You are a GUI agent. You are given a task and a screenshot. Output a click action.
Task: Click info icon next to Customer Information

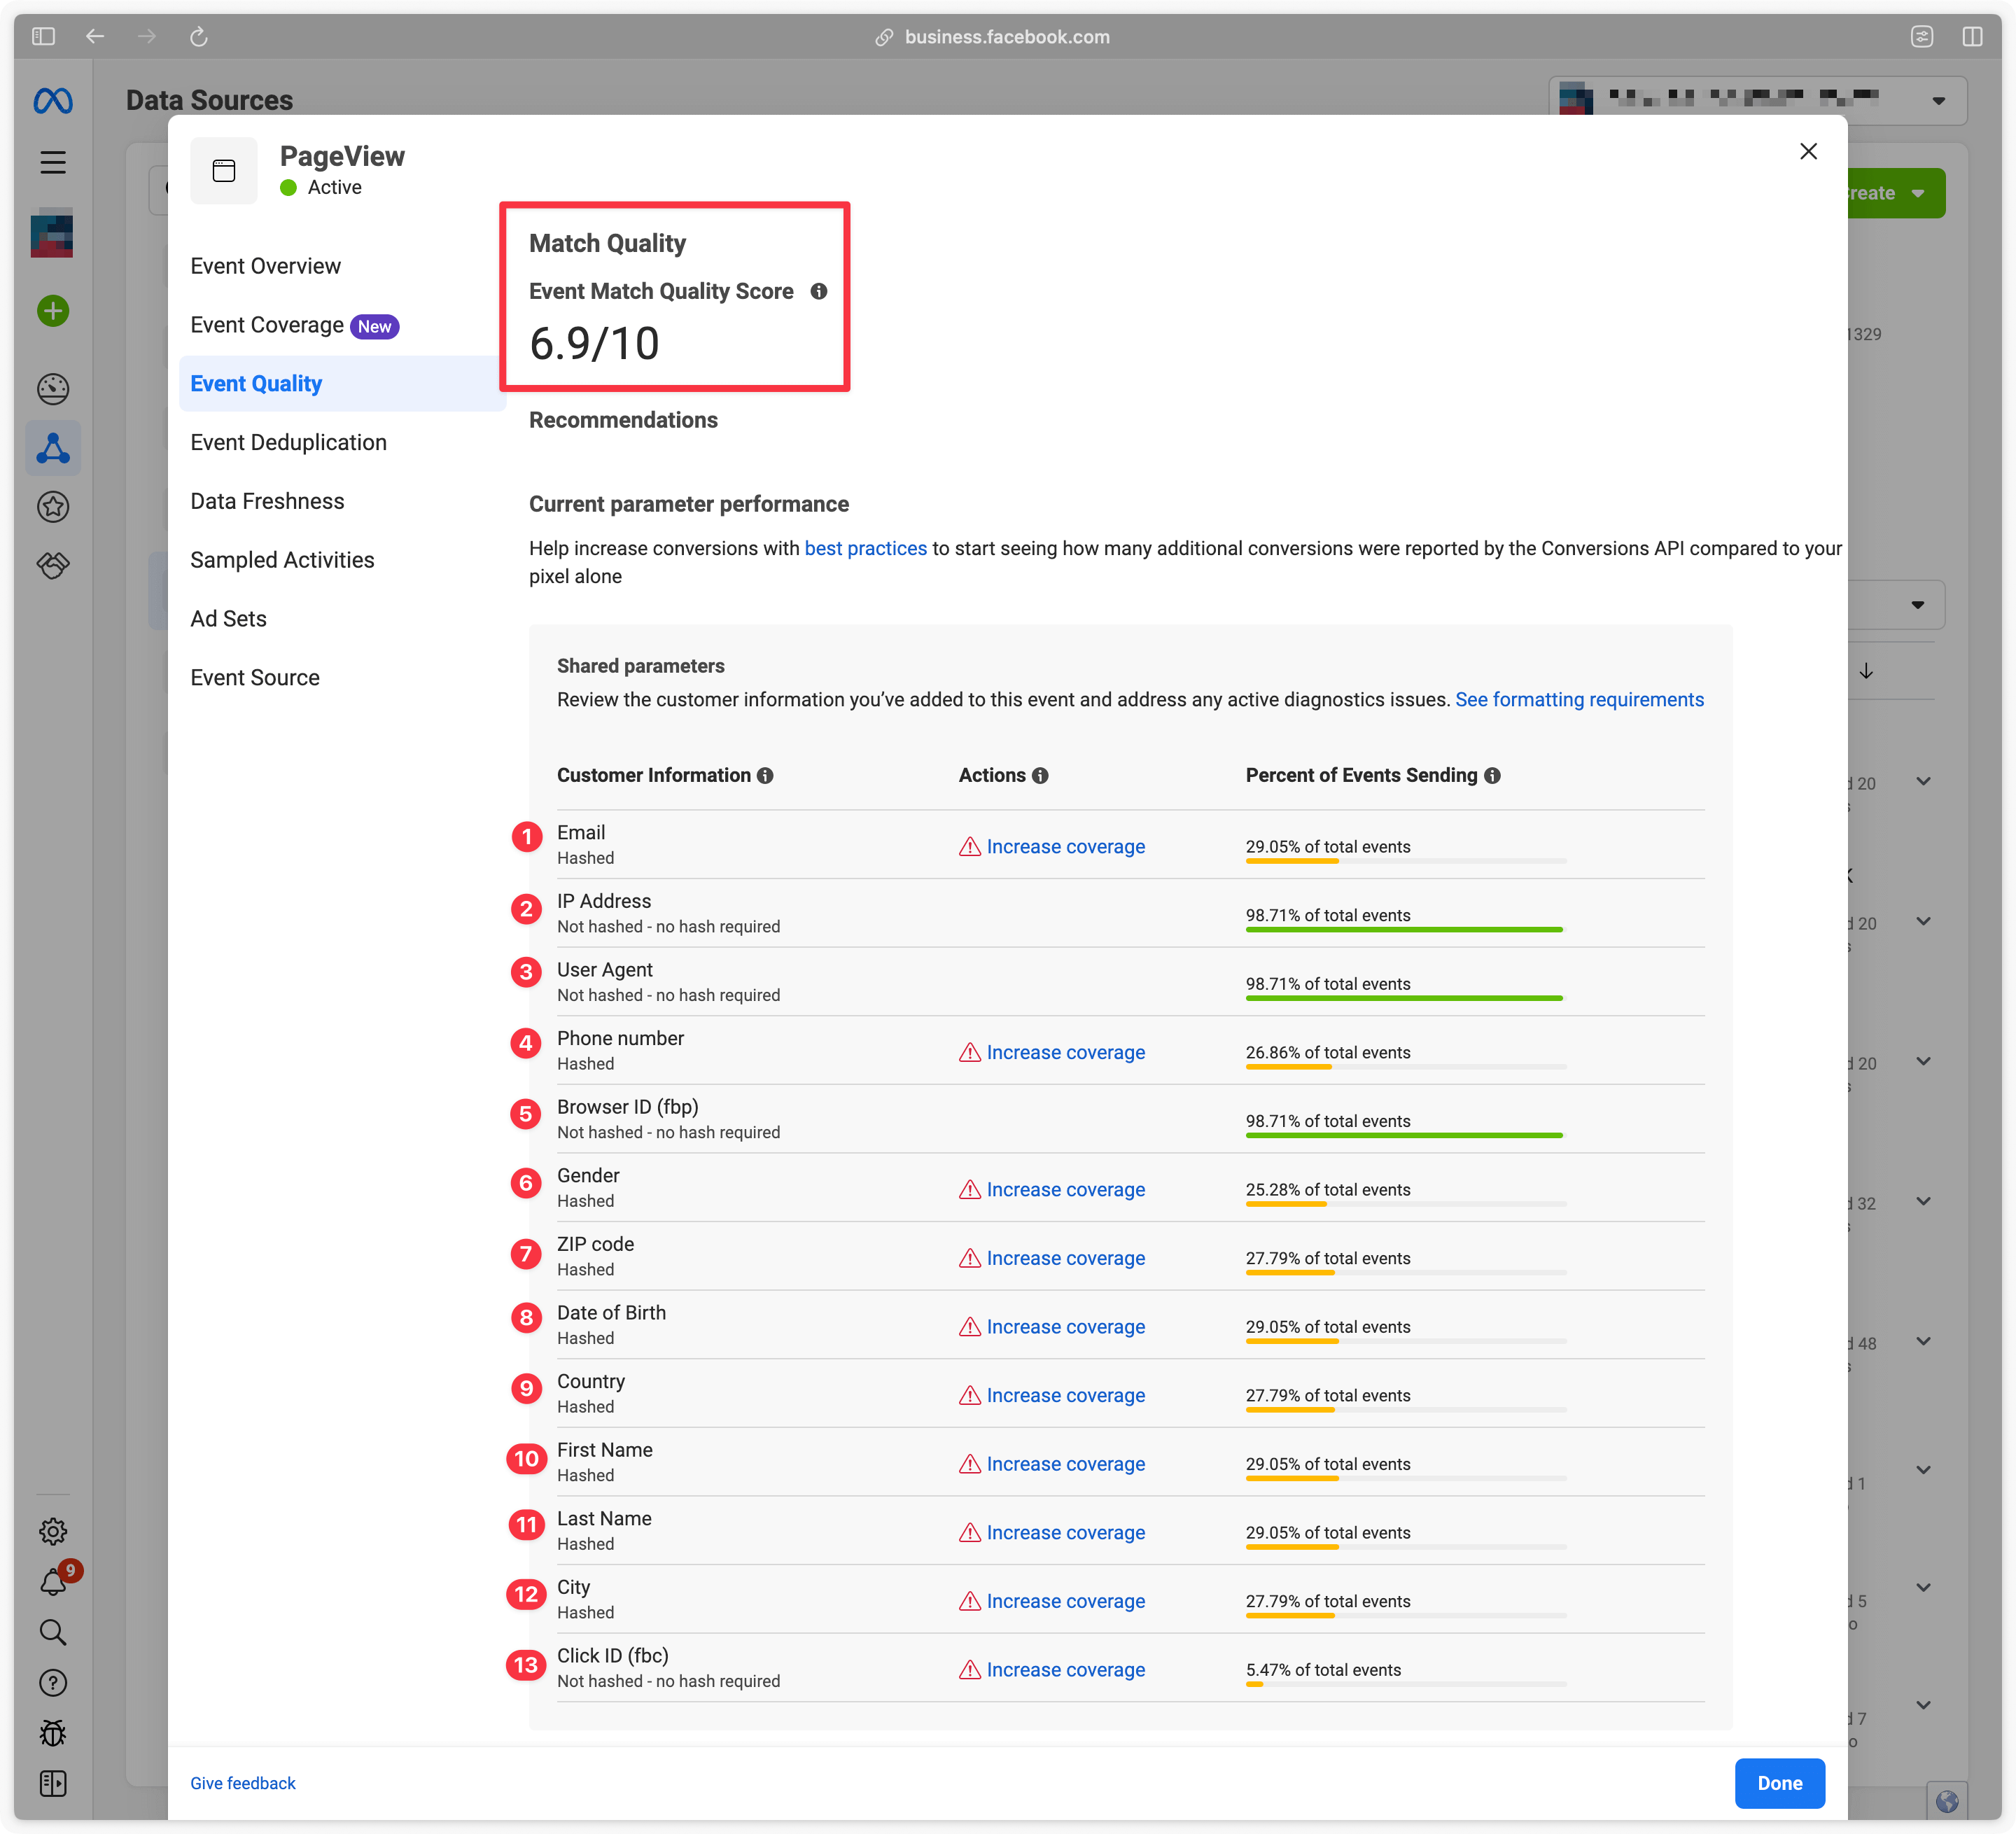pyautogui.click(x=765, y=776)
